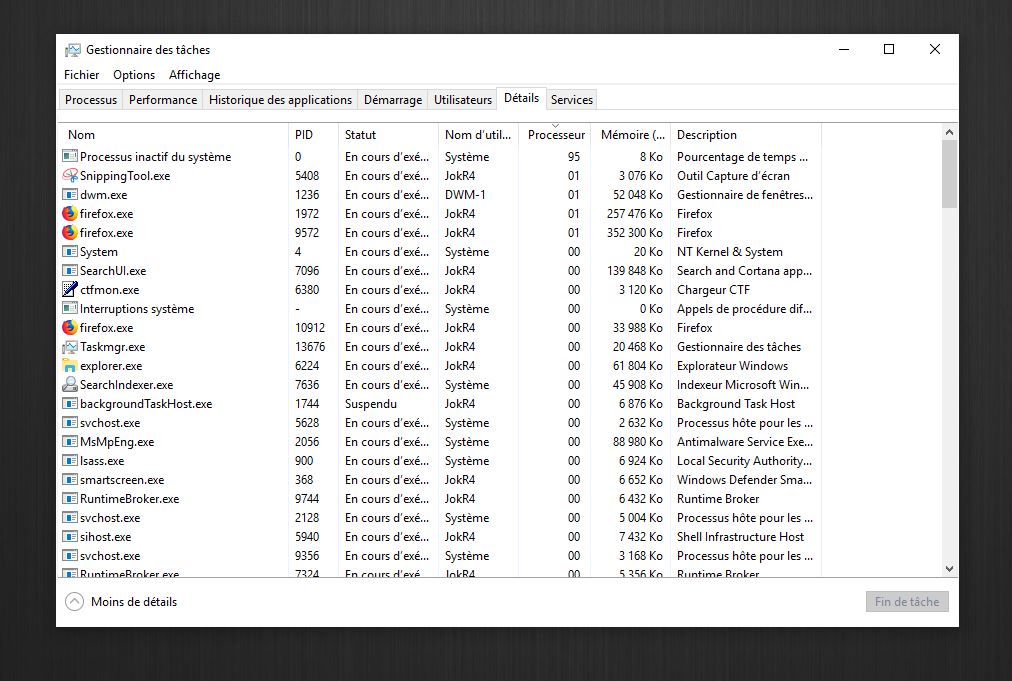Viewport: 1012px width, 681px height.
Task: Select the Chargeur CTF description
Action: click(x=713, y=289)
